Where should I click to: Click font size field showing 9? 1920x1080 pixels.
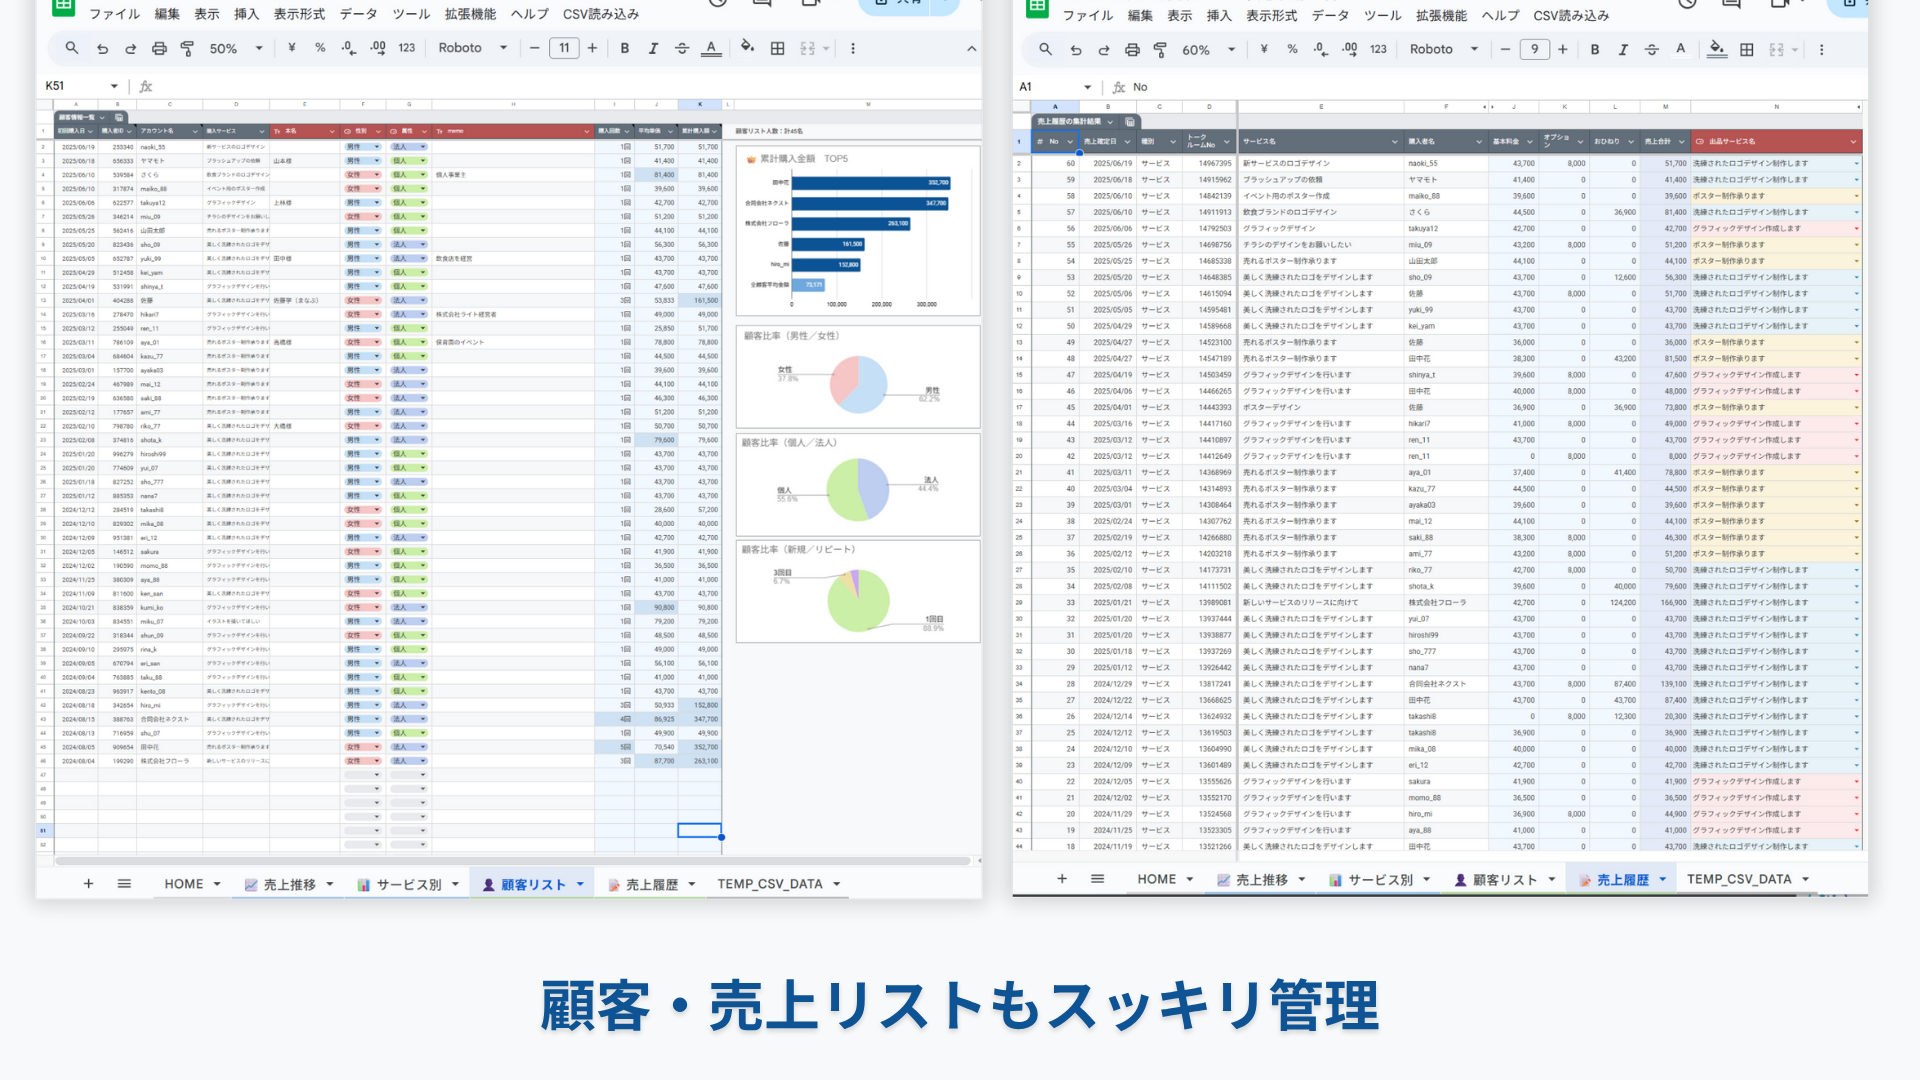[1535, 49]
